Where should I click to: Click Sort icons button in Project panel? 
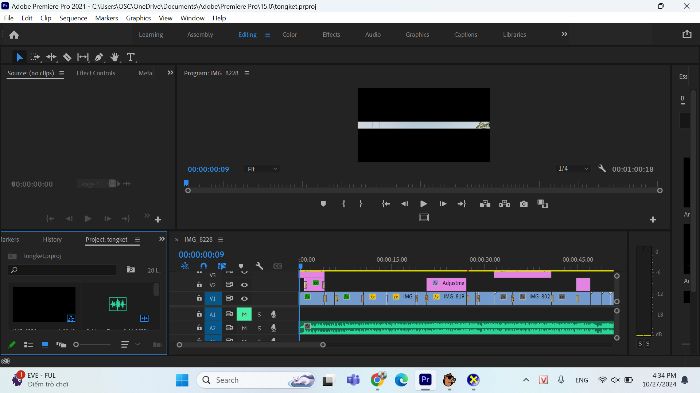[125, 344]
